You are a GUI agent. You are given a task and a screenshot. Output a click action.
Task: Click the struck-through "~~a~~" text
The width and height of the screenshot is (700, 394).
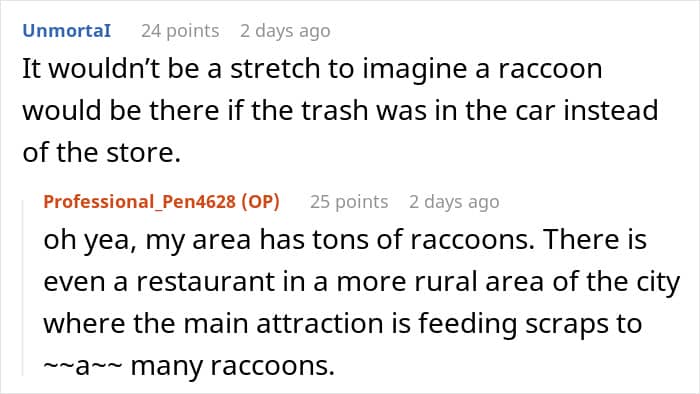83,366
